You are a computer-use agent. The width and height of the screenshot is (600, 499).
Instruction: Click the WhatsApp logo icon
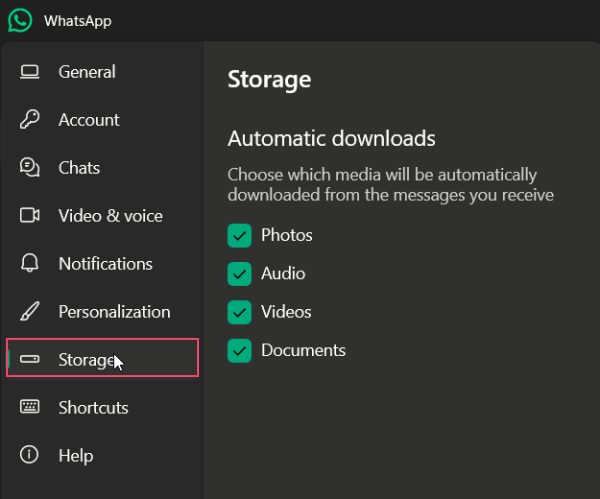click(20, 20)
